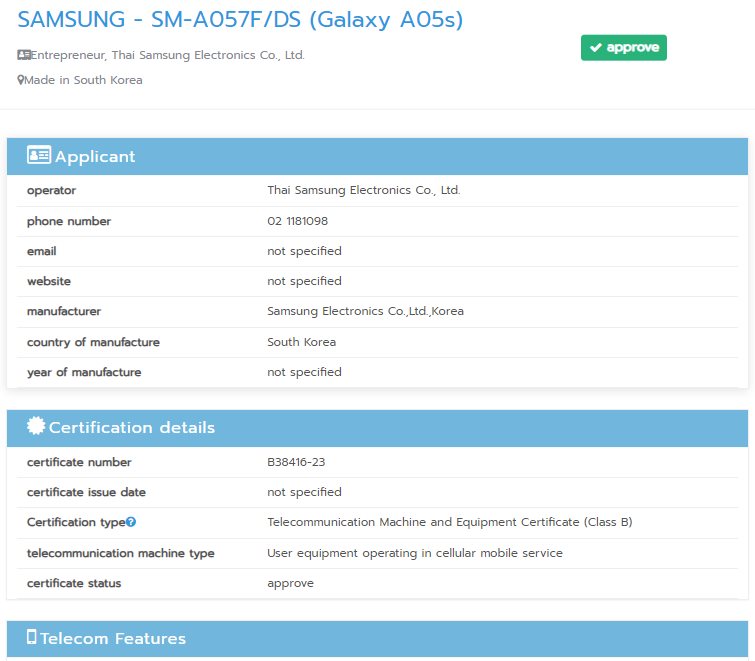This screenshot has width=755, height=661.
Task: Click the Certification type label text
Action: coord(75,522)
